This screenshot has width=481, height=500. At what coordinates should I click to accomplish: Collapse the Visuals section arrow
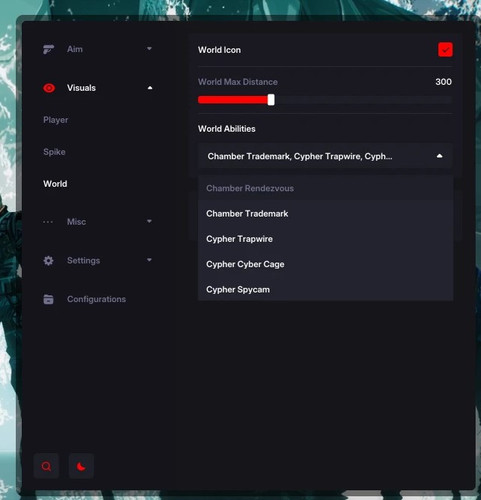click(150, 88)
